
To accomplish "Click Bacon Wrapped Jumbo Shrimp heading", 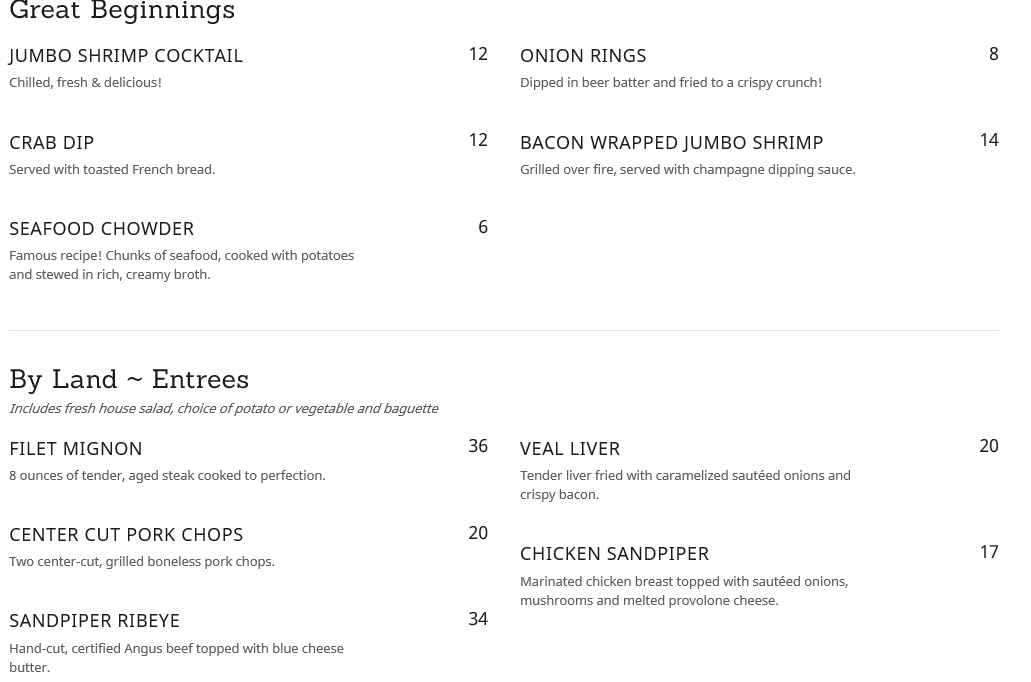I will tap(671, 143).
